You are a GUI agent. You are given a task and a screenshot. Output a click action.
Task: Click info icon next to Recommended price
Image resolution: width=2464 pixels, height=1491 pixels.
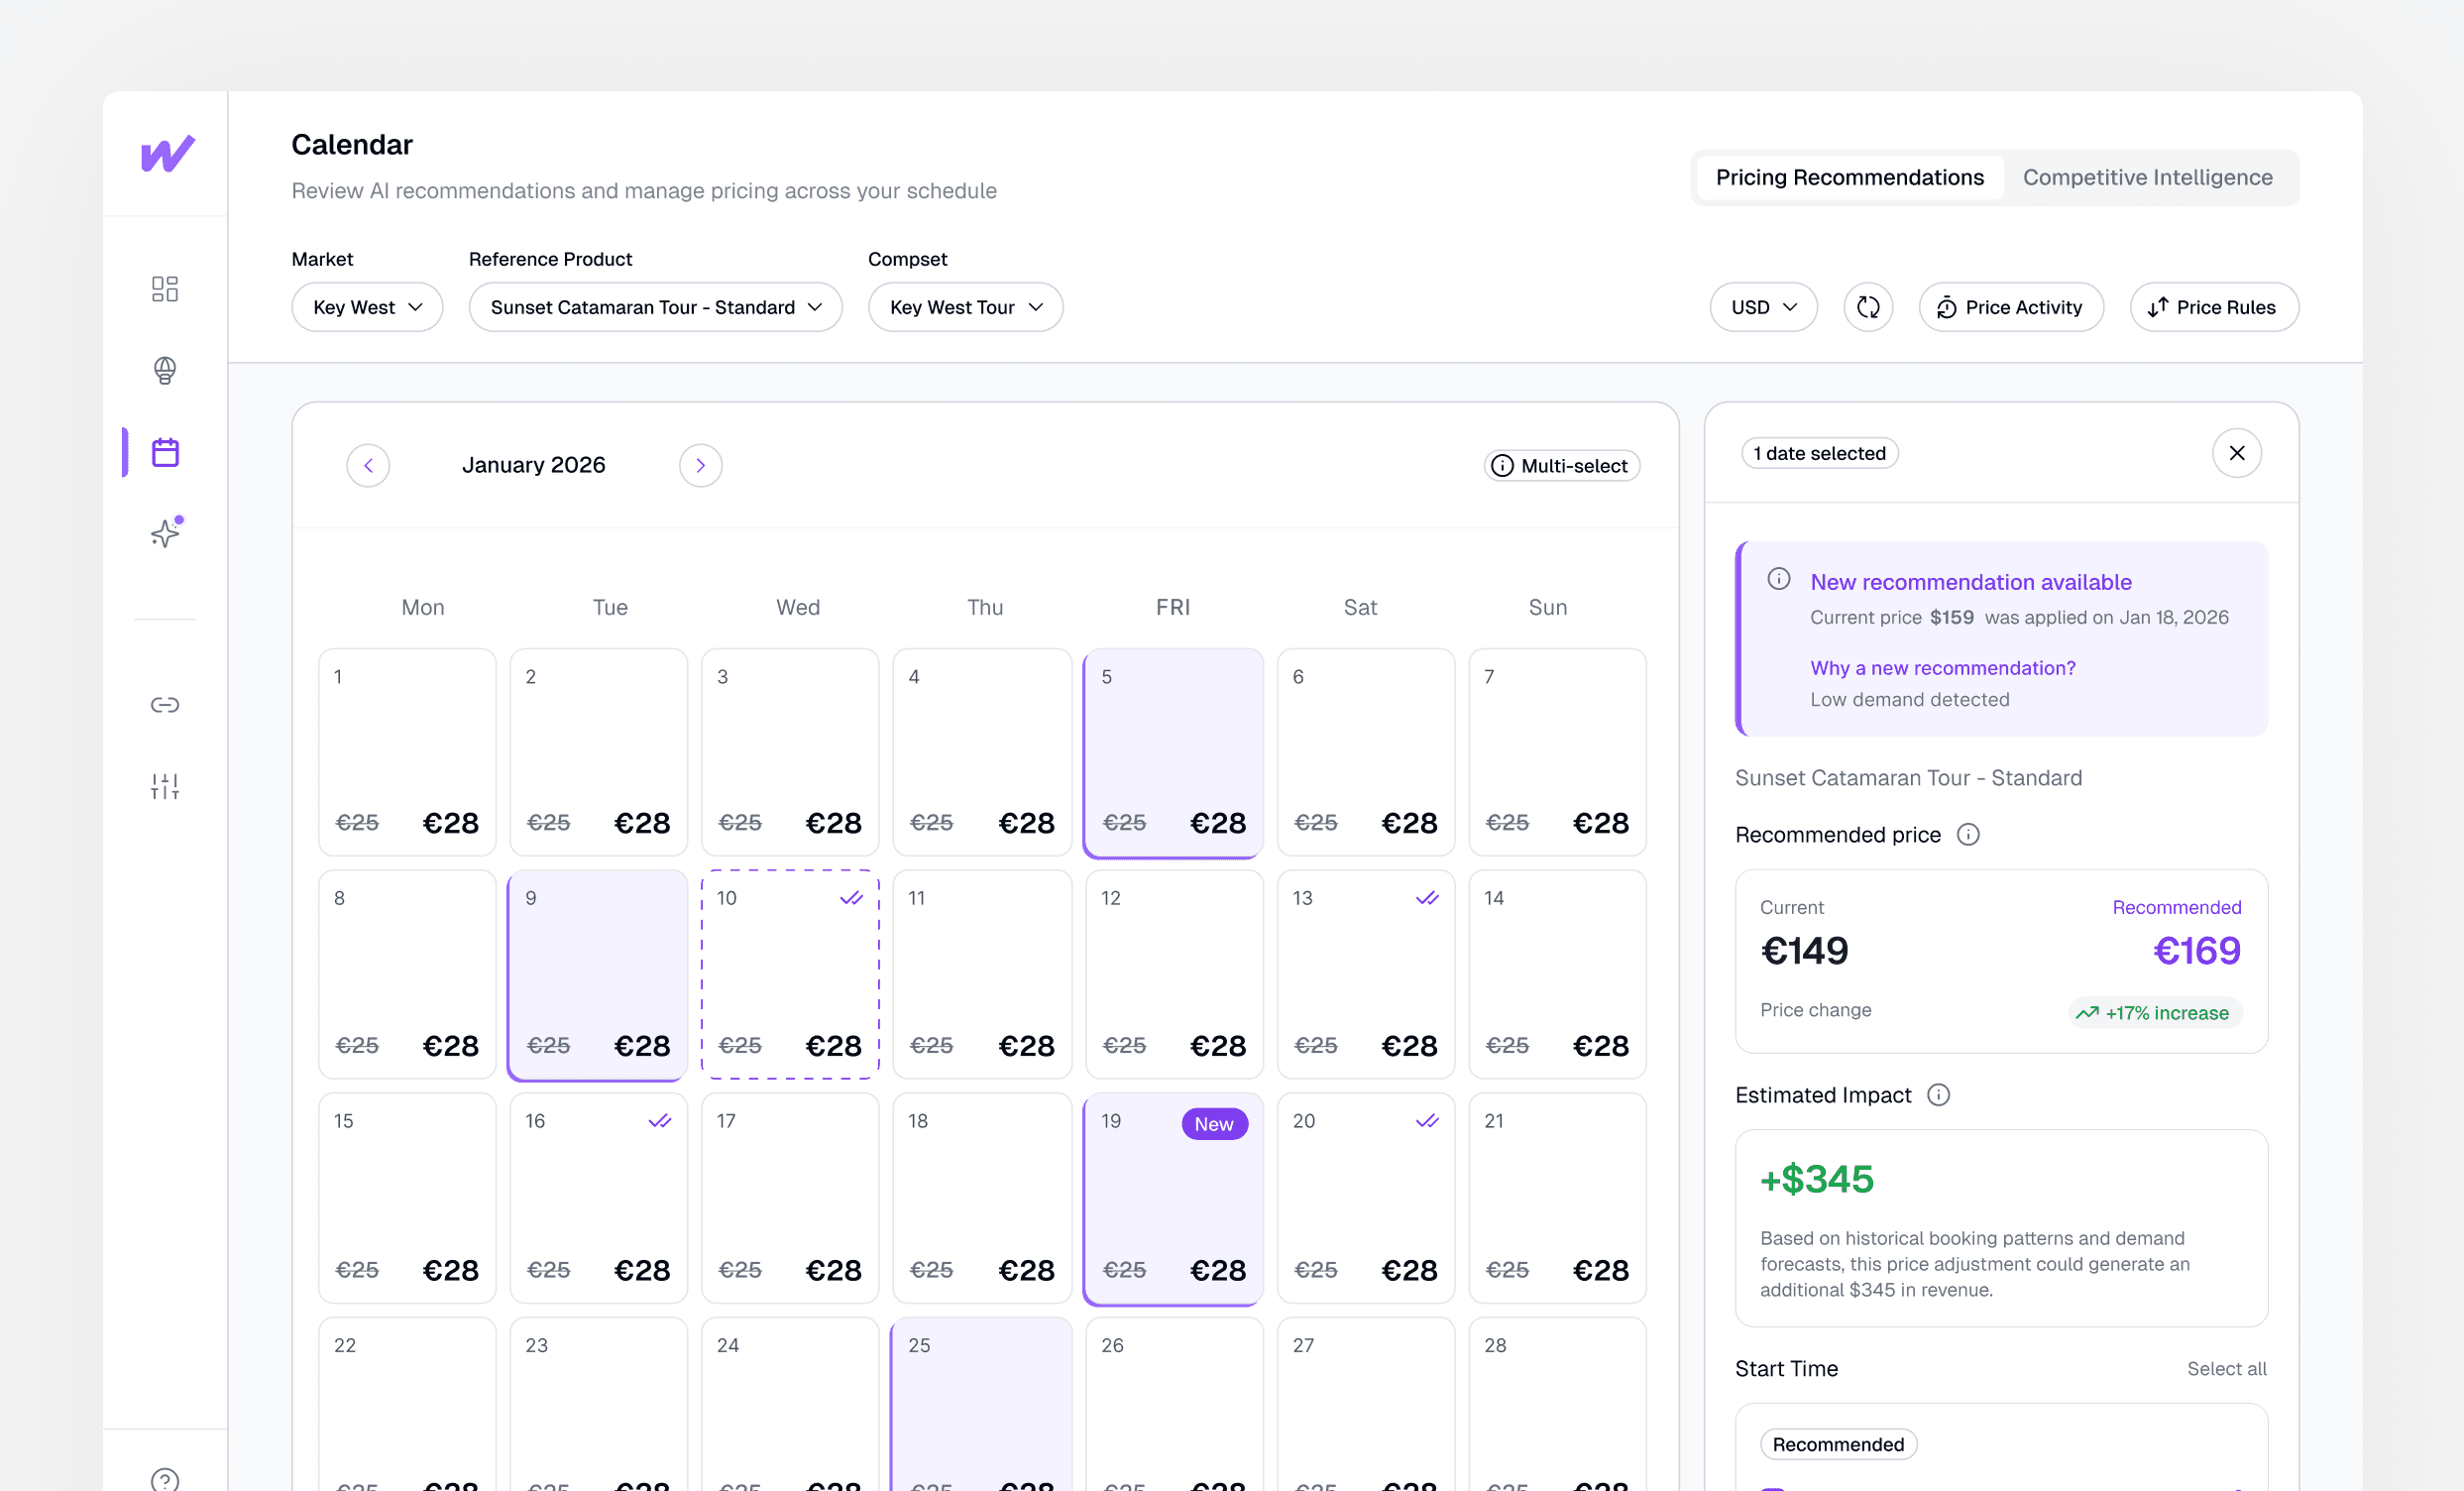point(1968,834)
